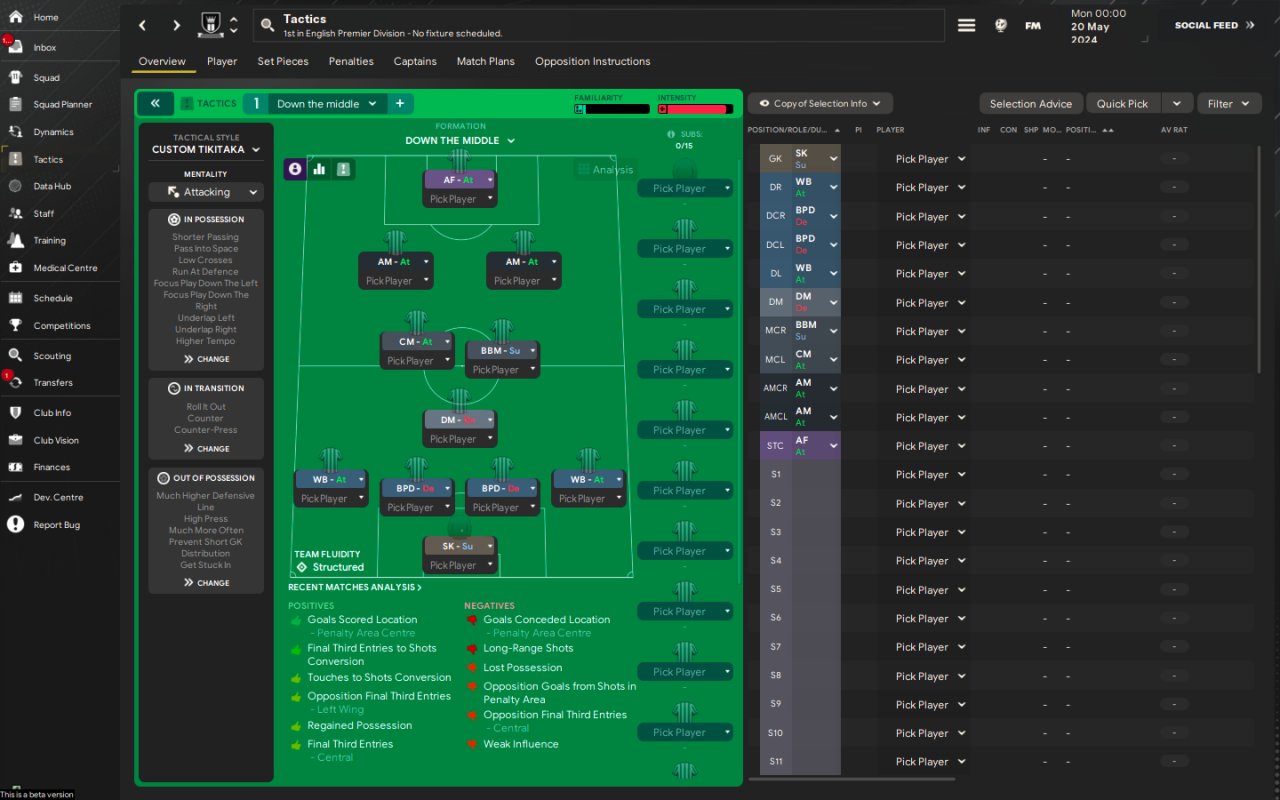Switch to Opposition Instructions tab
Screen dimensions: 1280x800
pyautogui.click(x=592, y=61)
